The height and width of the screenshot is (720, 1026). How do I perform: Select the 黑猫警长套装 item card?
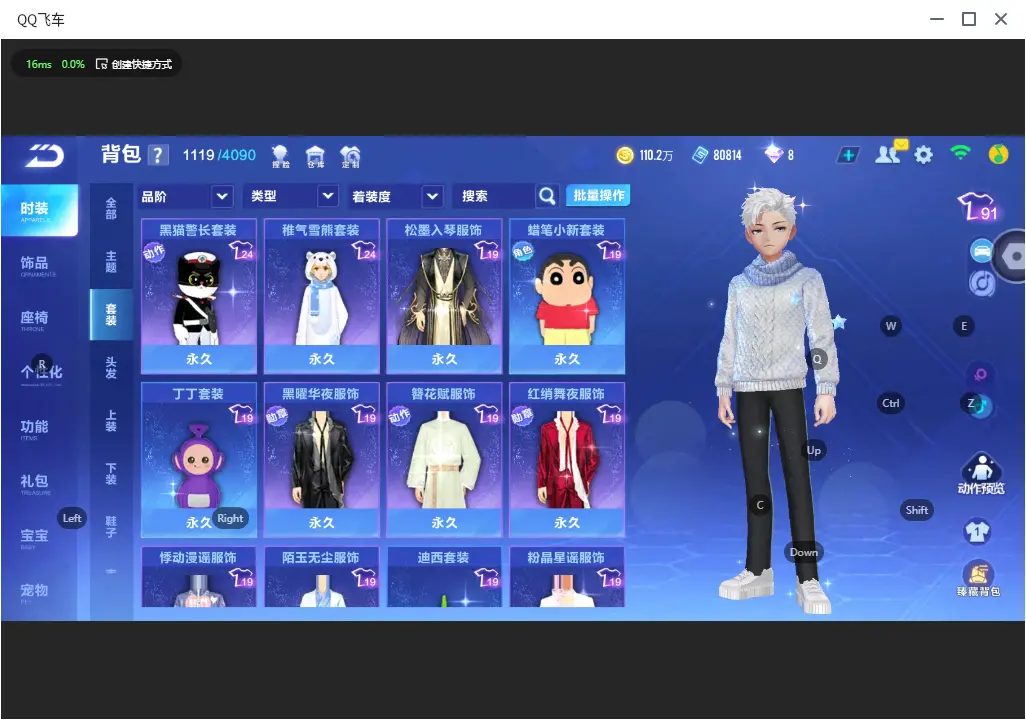click(x=199, y=296)
